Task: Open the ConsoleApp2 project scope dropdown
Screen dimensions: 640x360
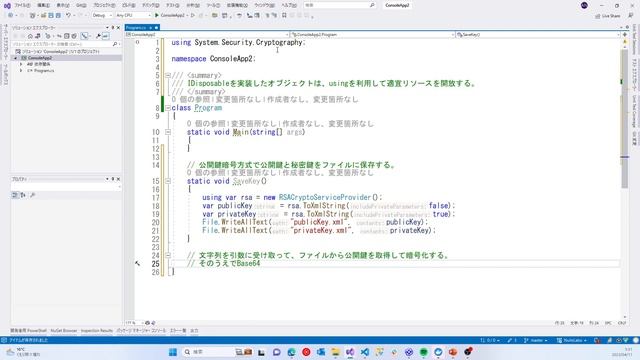Action: (207, 35)
